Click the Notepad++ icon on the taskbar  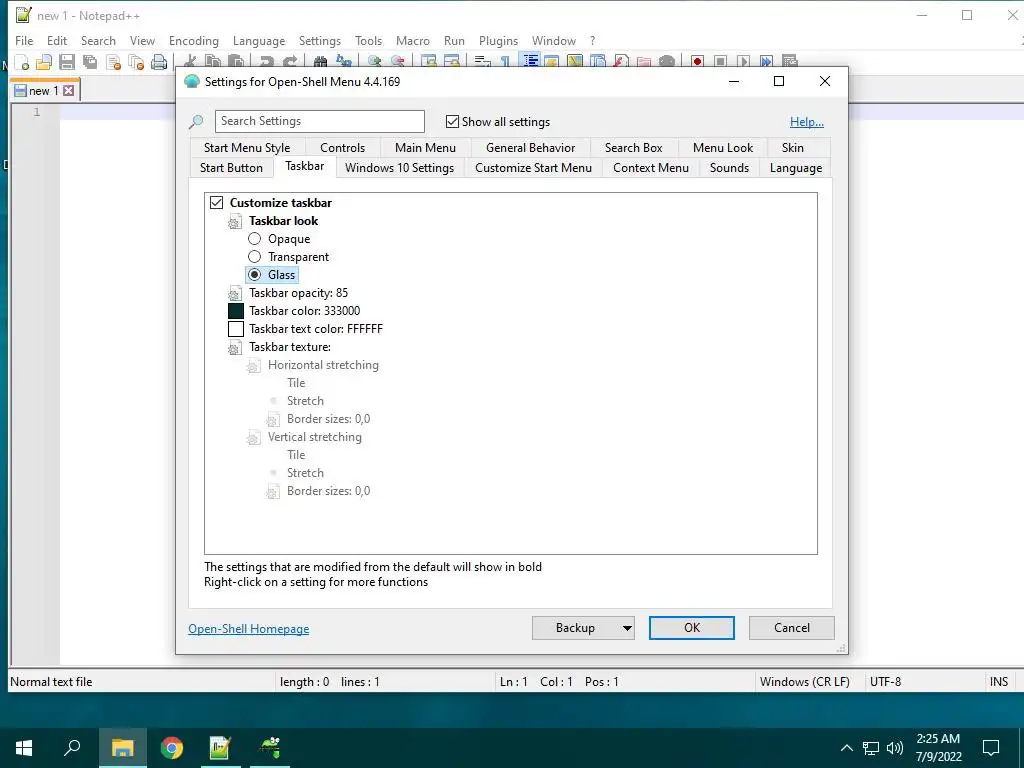[x=220, y=747]
